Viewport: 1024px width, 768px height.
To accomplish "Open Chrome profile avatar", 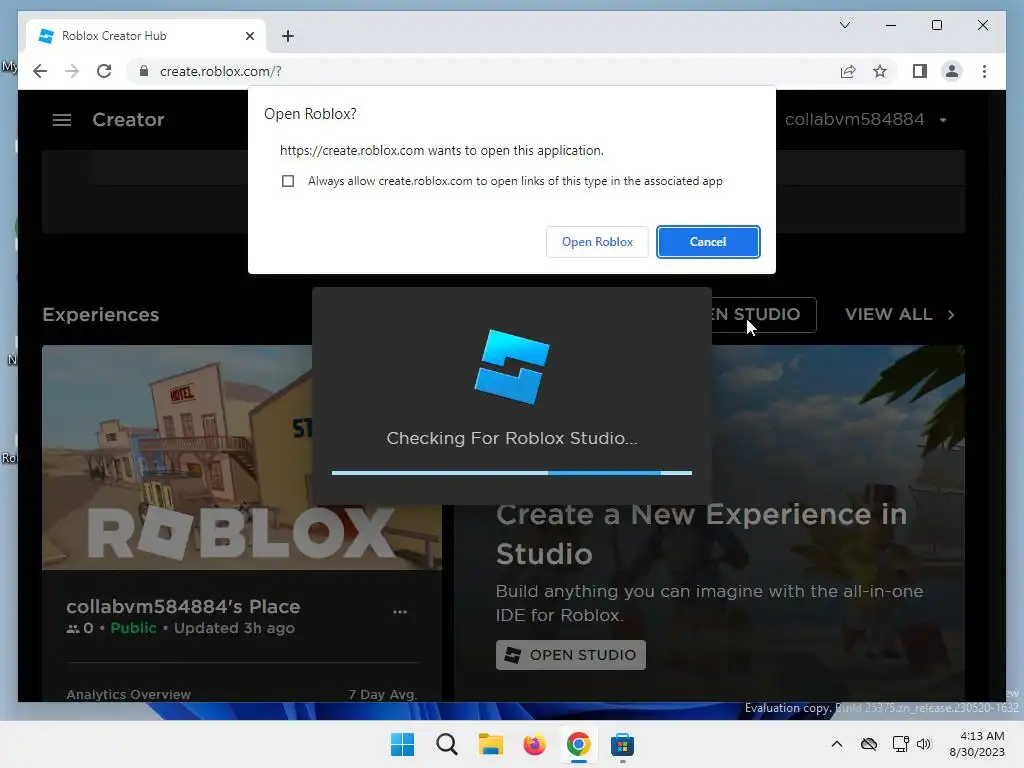I will [x=952, y=71].
